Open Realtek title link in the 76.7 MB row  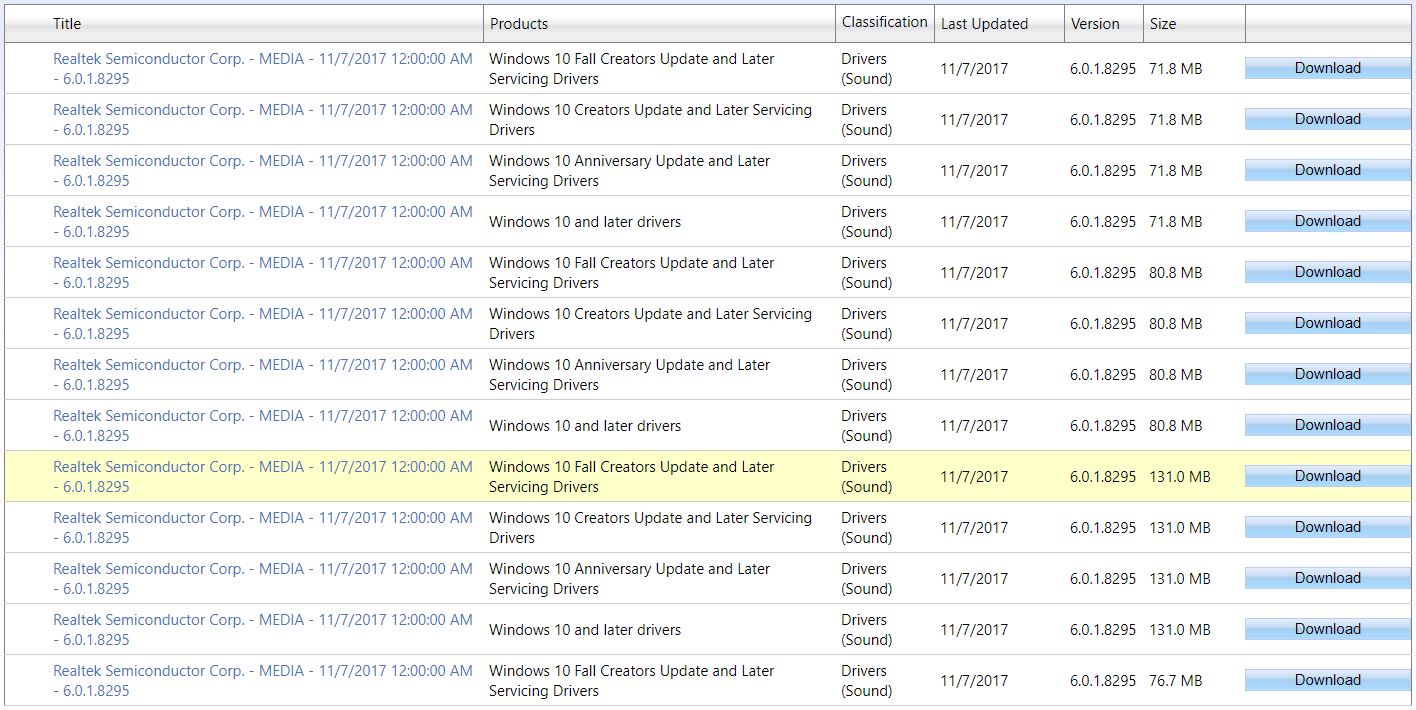point(263,681)
